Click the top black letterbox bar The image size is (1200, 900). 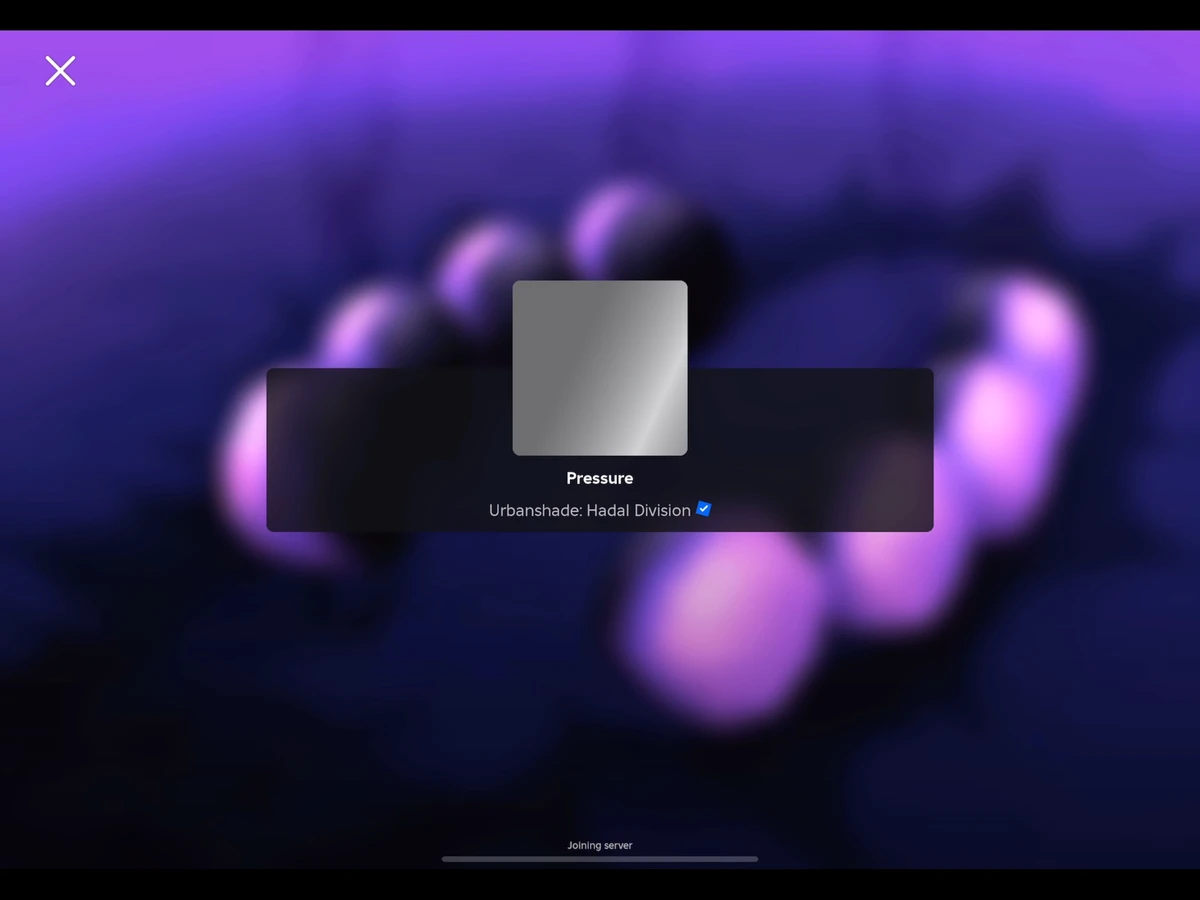click(x=600, y=14)
